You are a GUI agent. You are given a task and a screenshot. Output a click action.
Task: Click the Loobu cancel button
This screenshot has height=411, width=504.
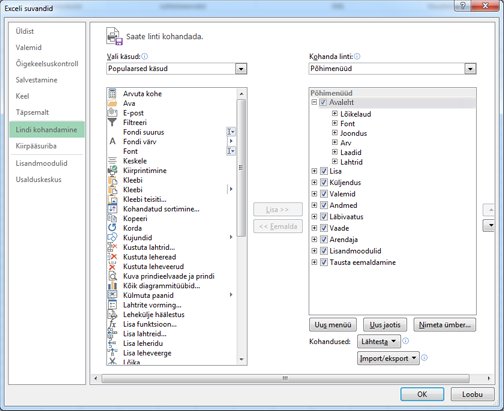click(x=472, y=394)
